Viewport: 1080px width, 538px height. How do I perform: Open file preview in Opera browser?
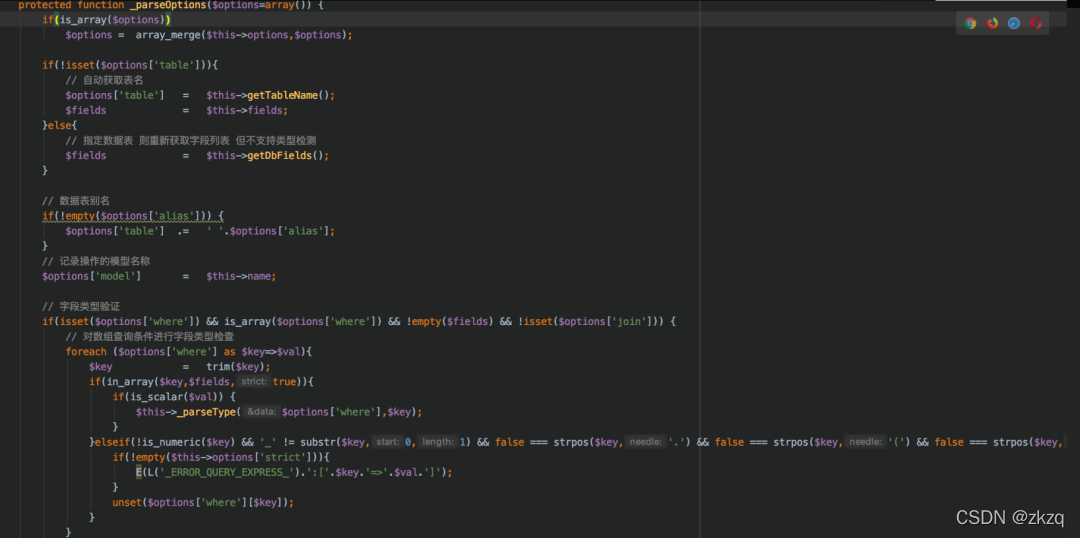pos(1035,23)
